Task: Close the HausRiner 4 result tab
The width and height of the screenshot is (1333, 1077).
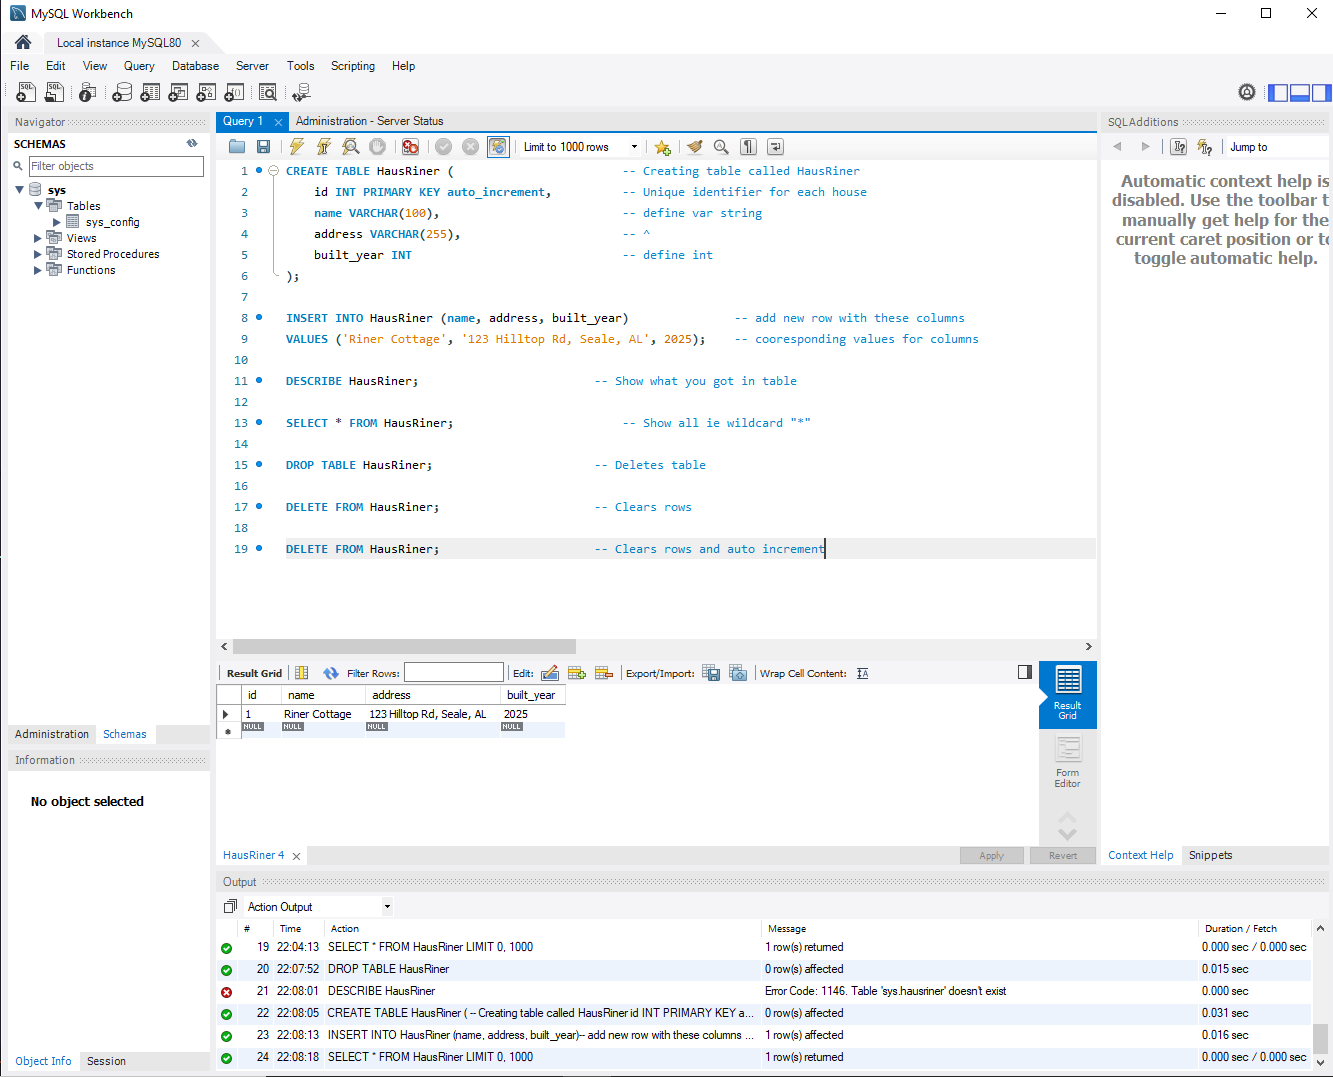Action: coord(296,856)
